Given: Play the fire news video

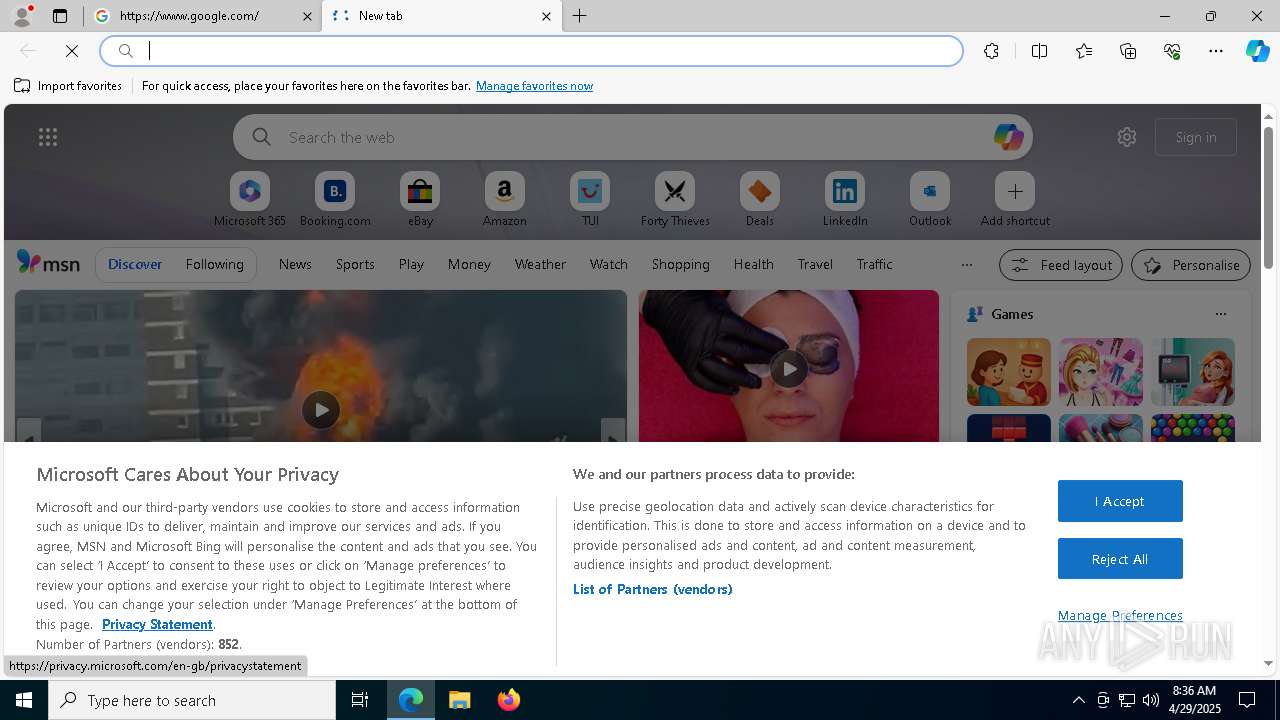Looking at the screenshot, I should coord(321,410).
